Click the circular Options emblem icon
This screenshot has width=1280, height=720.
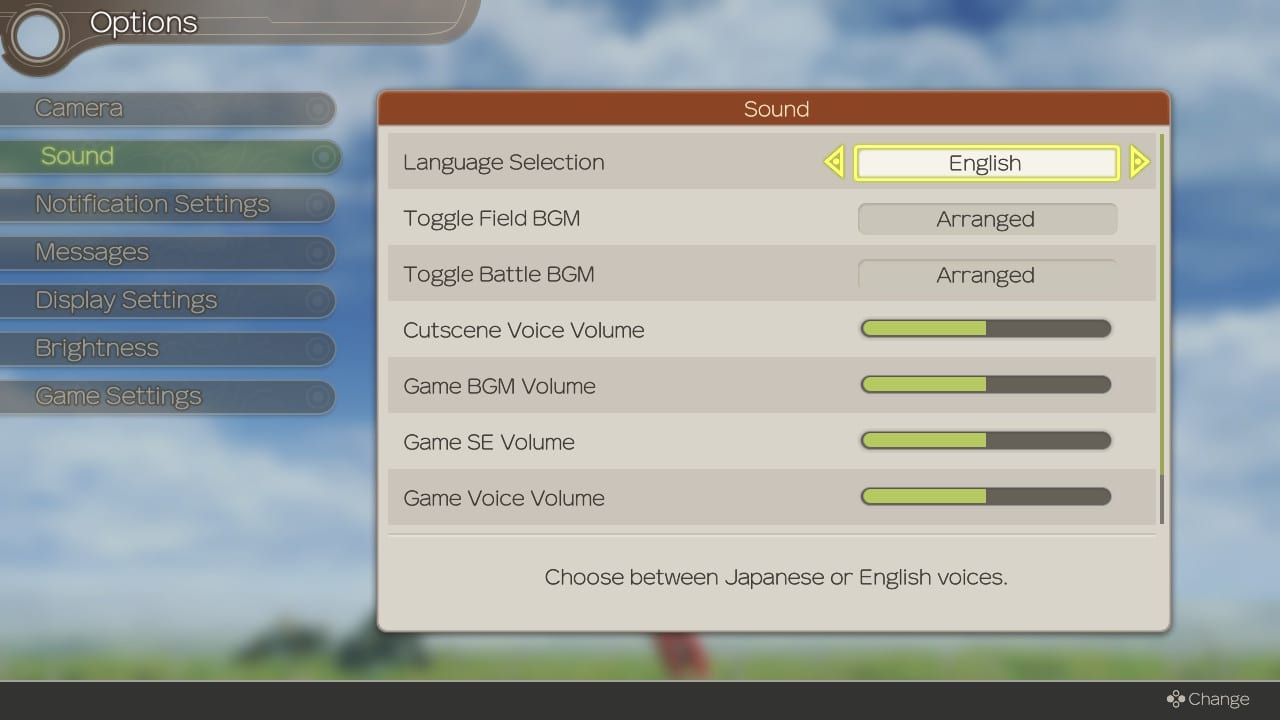38,36
